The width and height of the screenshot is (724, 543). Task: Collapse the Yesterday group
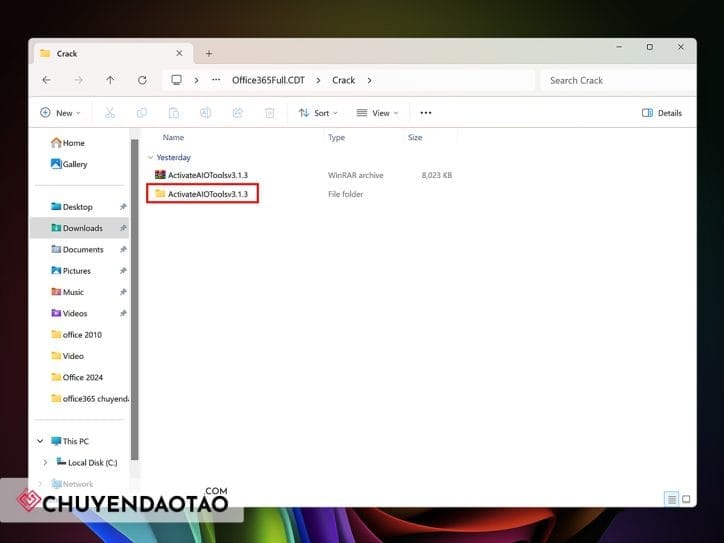tap(150, 157)
